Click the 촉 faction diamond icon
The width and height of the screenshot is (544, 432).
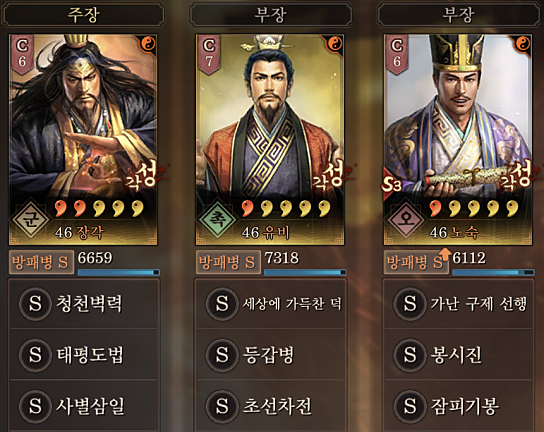217,219
